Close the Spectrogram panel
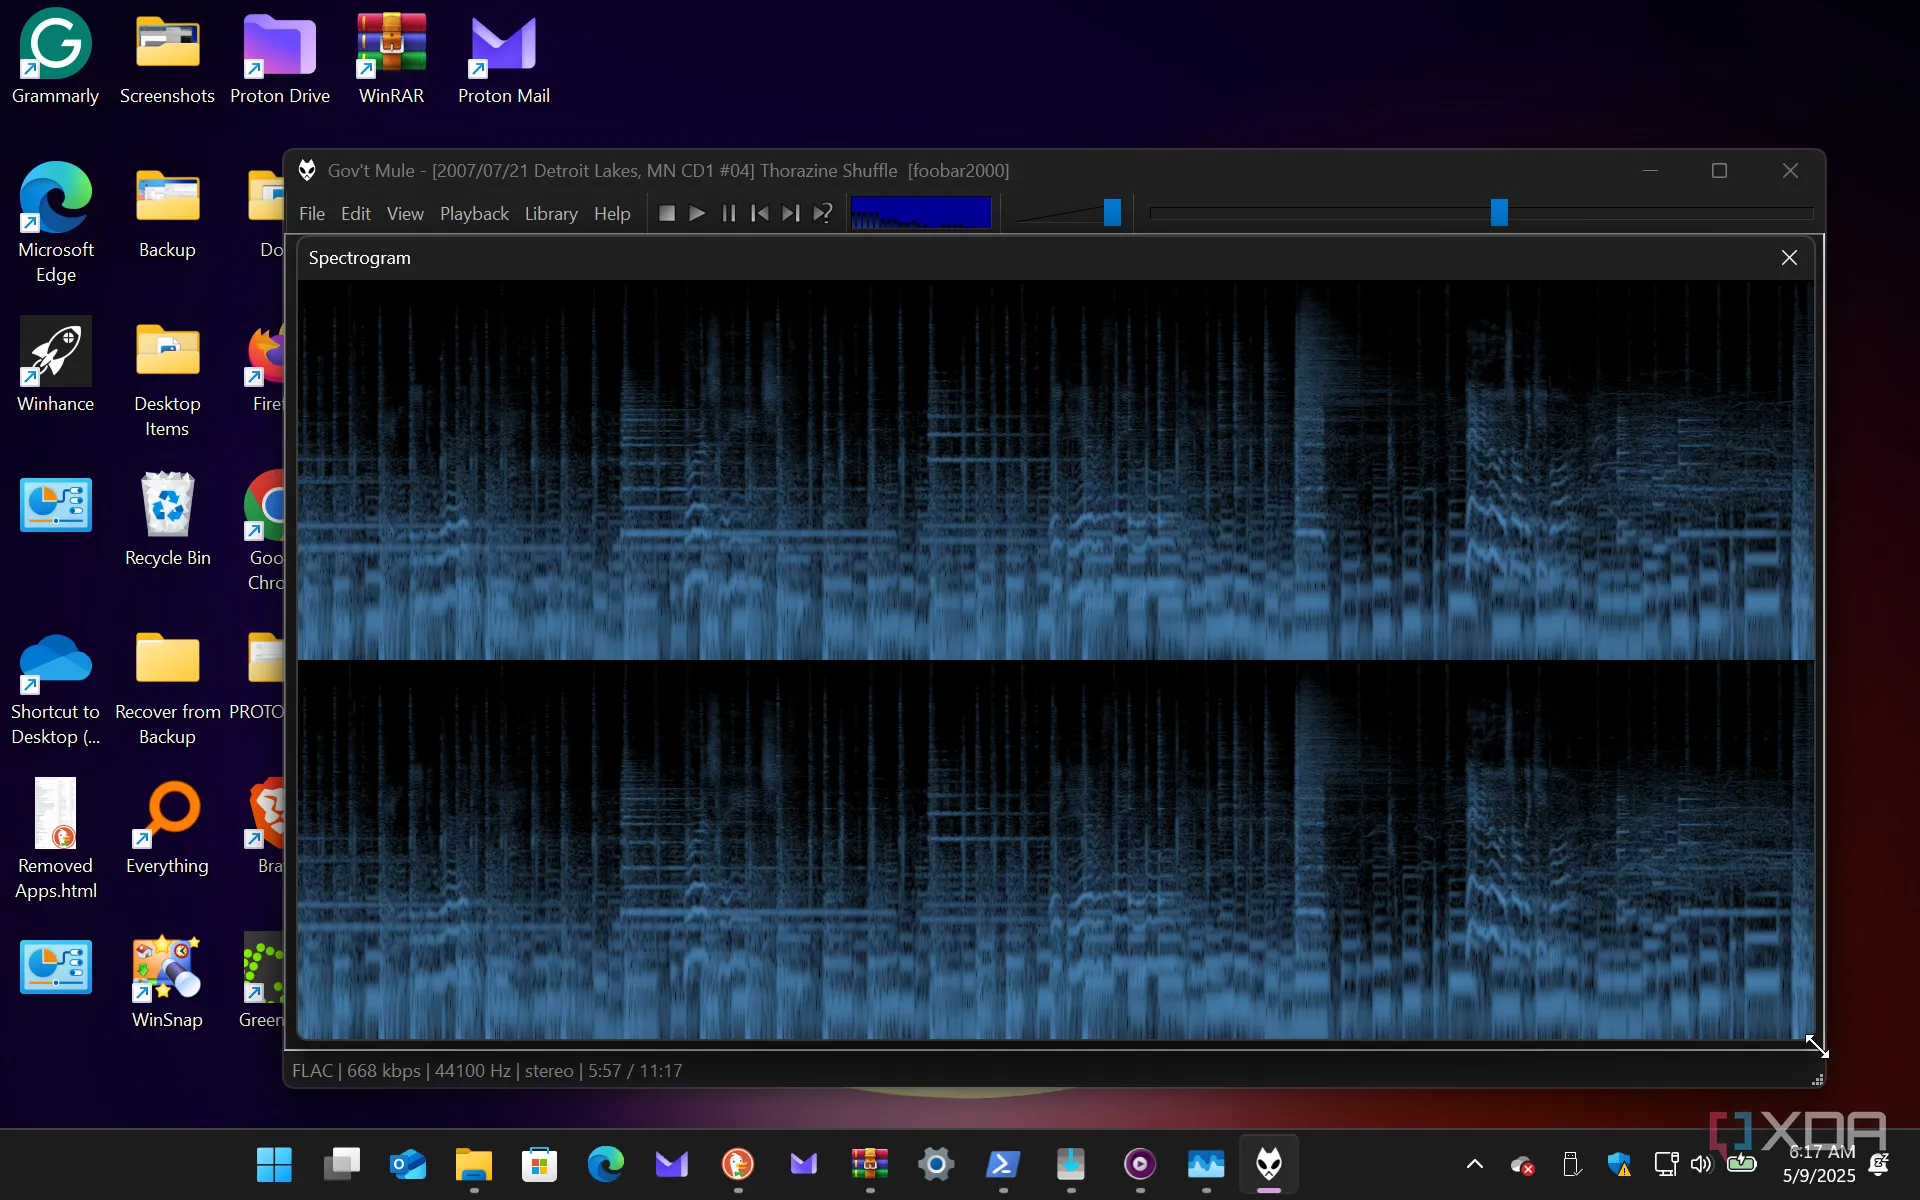Screen dimensions: 1920x1200 (1789, 257)
